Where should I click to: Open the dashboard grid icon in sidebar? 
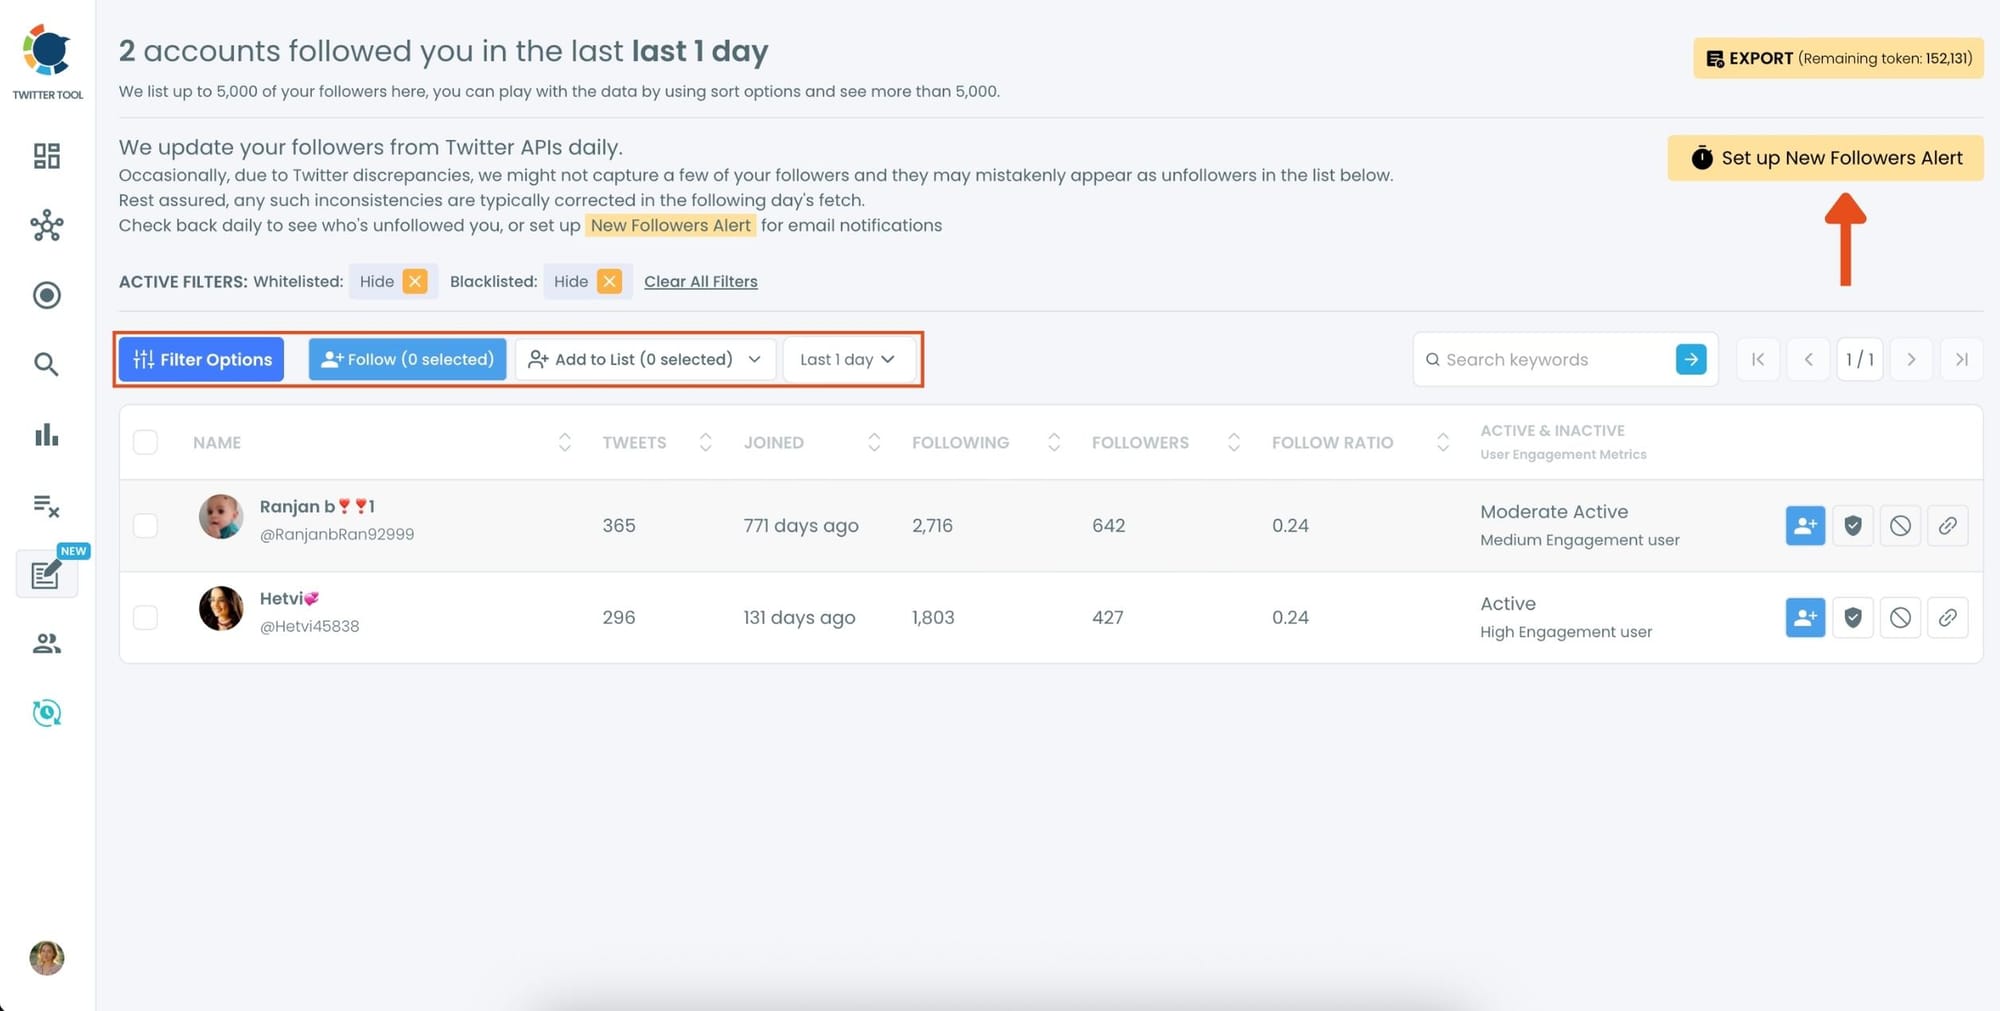point(47,156)
